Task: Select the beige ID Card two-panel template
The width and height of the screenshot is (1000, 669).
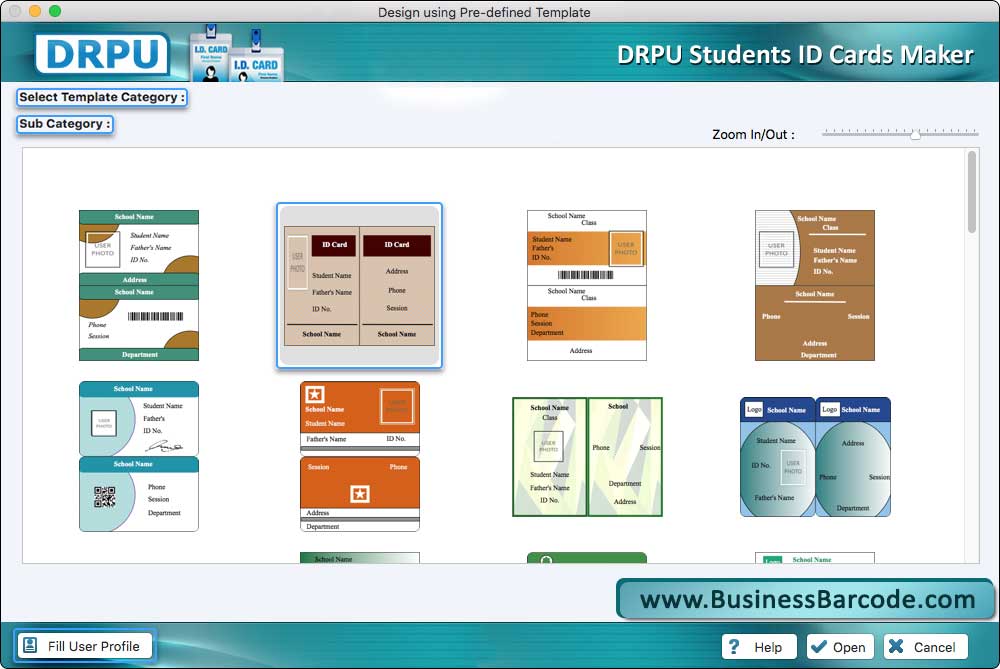Action: (x=359, y=285)
